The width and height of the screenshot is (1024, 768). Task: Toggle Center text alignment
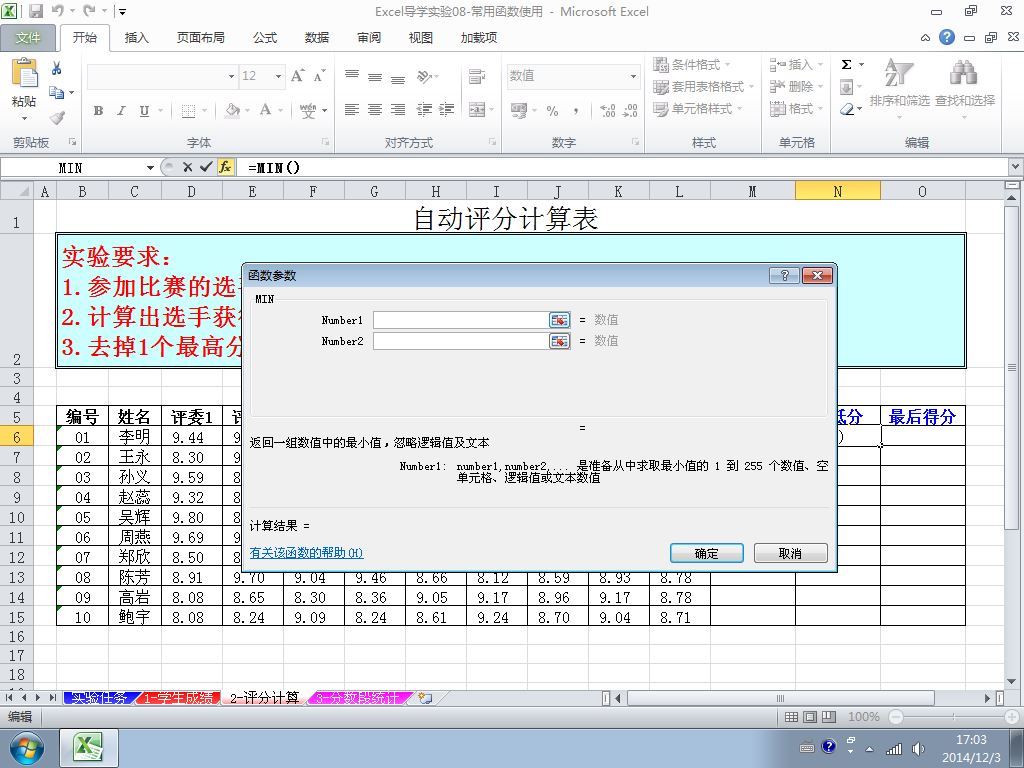point(374,110)
